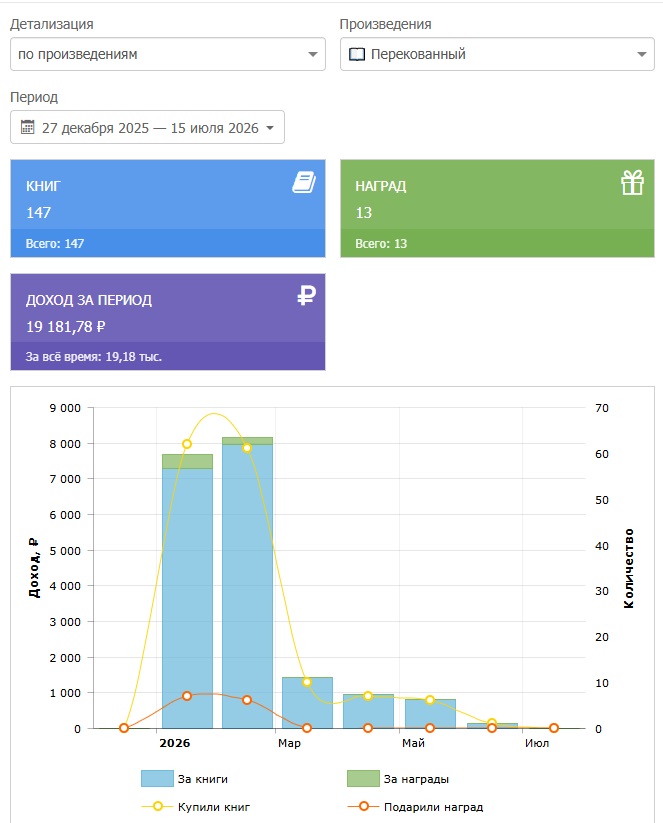Select the tallest February income bar
Screen dimensions: 663x823
pyautogui.click(x=247, y=583)
